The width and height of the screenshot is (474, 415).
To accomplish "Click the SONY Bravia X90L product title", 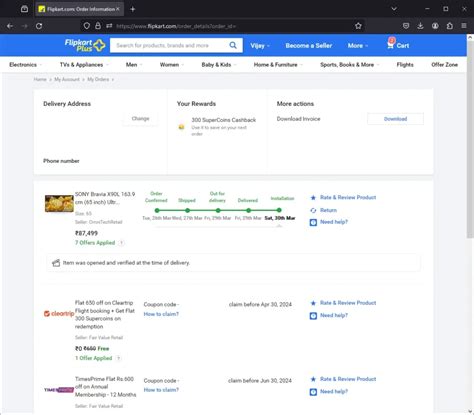I will 105,198.
